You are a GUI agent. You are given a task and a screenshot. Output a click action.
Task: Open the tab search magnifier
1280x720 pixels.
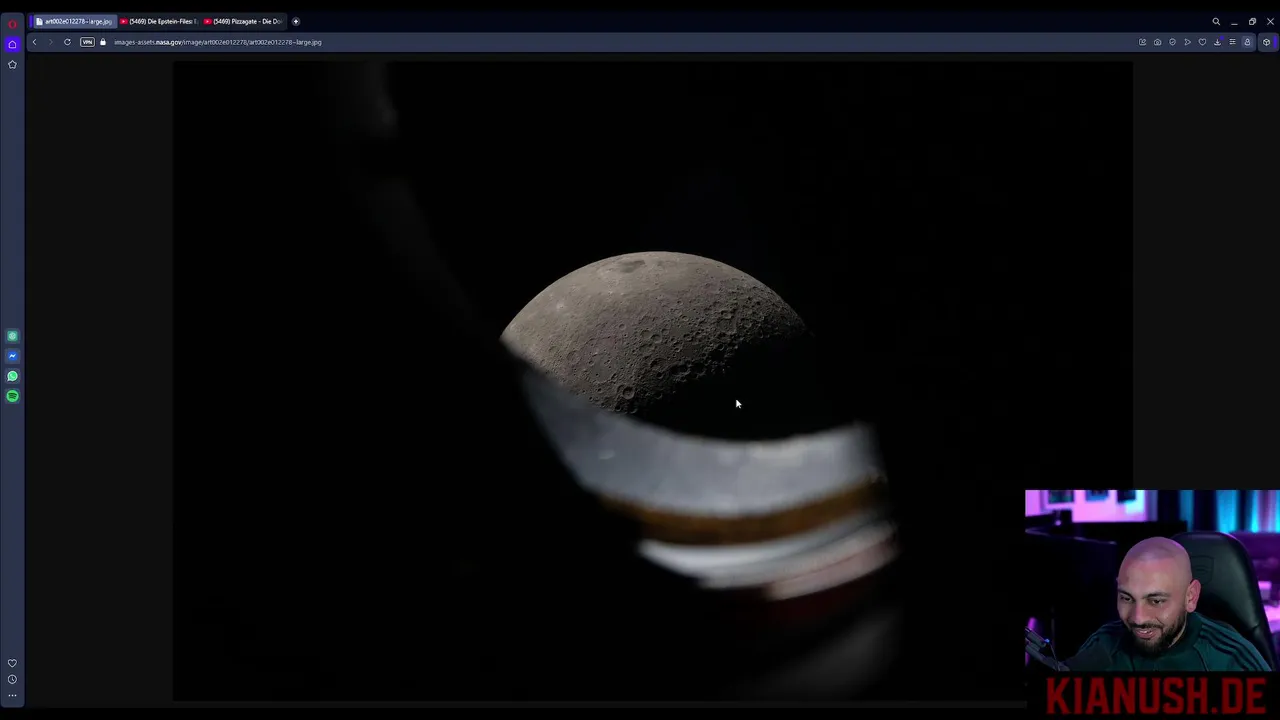[1216, 21]
